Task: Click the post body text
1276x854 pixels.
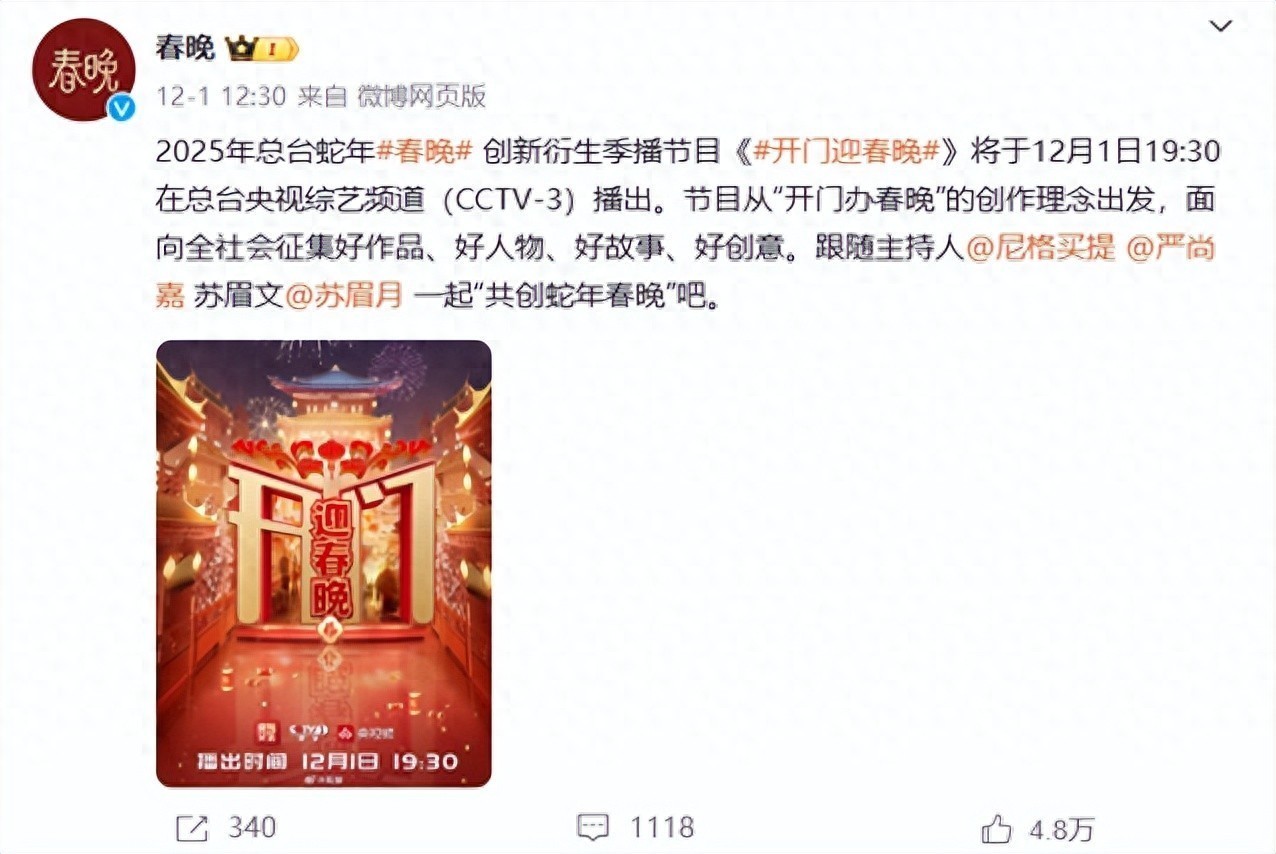Action: (x=686, y=224)
